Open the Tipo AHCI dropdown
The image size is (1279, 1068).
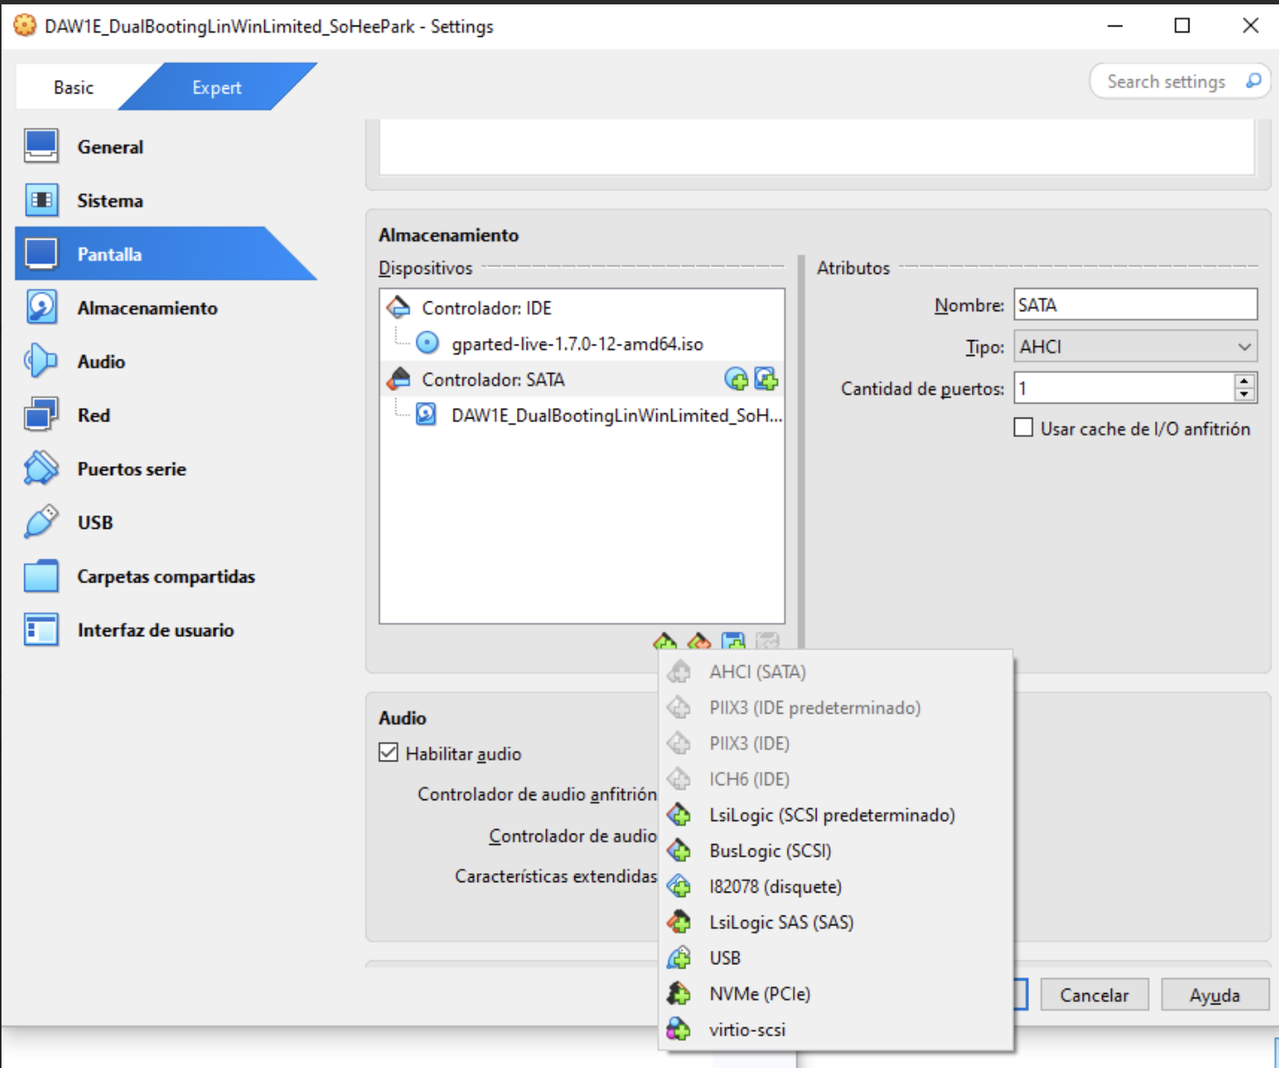pyautogui.click(x=1135, y=347)
